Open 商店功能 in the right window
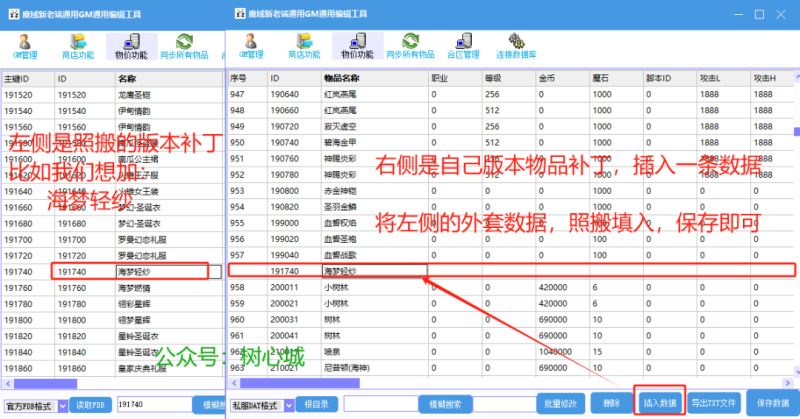 (x=304, y=46)
